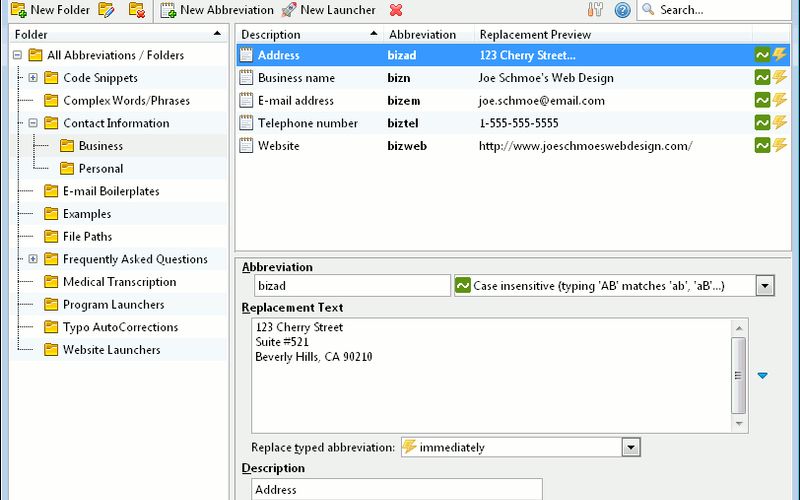Open the Replace typed abbreviation dropdown

tap(630, 447)
